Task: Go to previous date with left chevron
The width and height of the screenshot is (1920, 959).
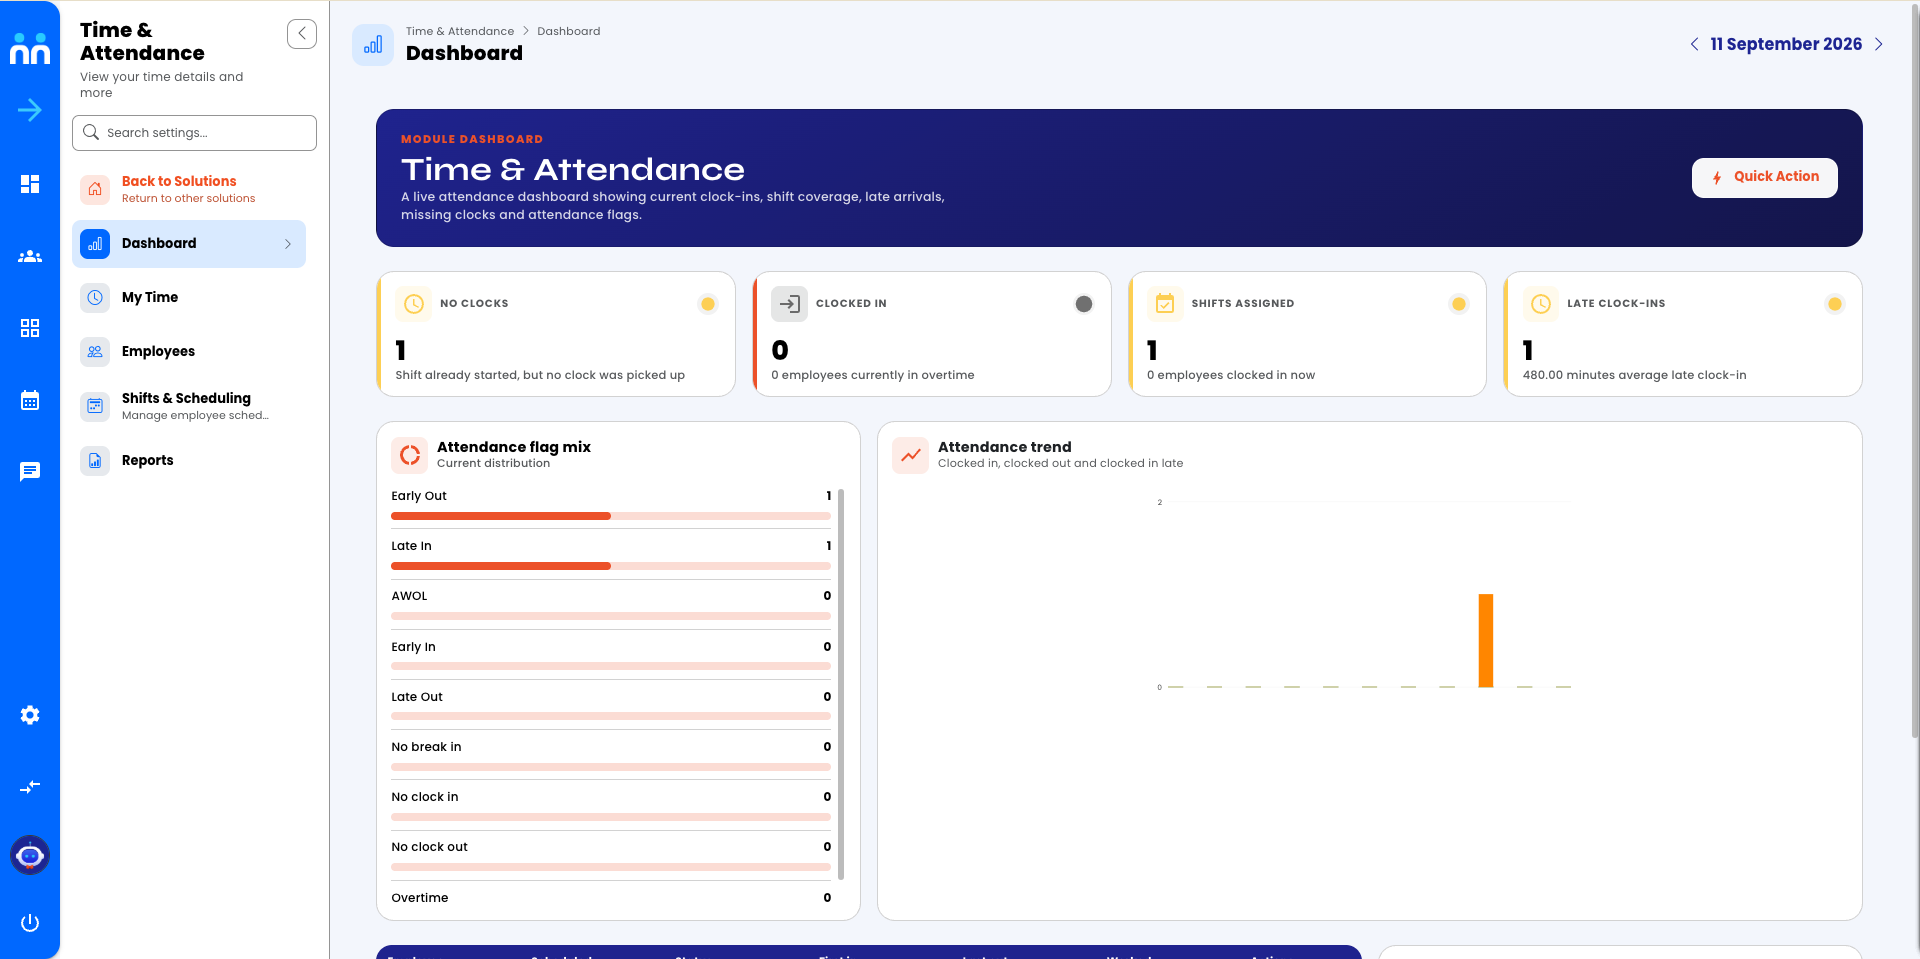Action: (1694, 44)
